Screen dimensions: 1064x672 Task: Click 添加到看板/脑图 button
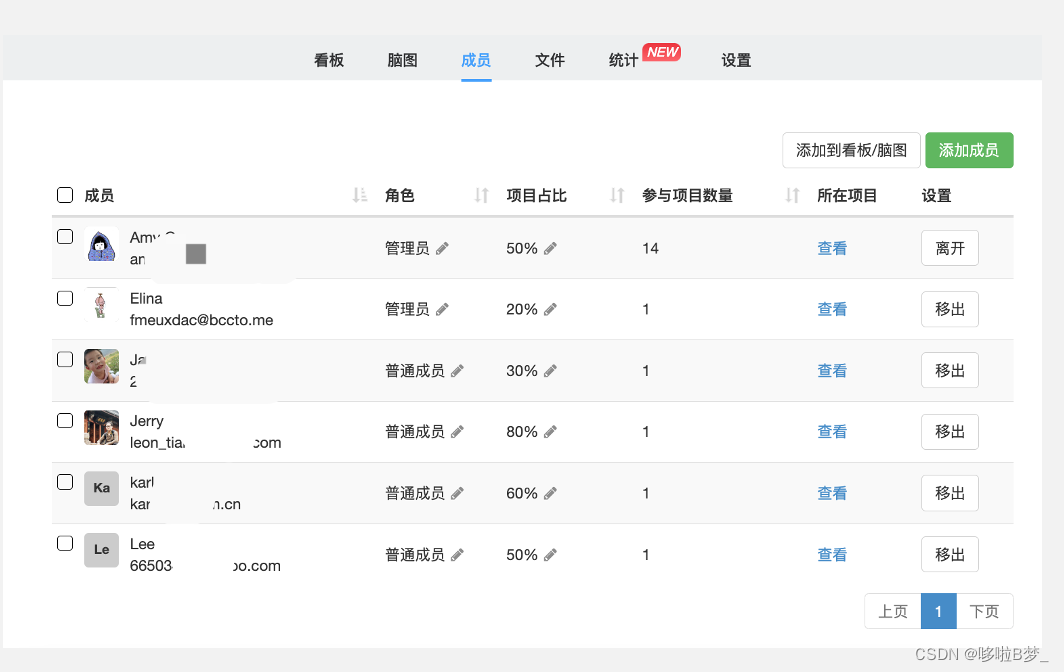pos(851,150)
